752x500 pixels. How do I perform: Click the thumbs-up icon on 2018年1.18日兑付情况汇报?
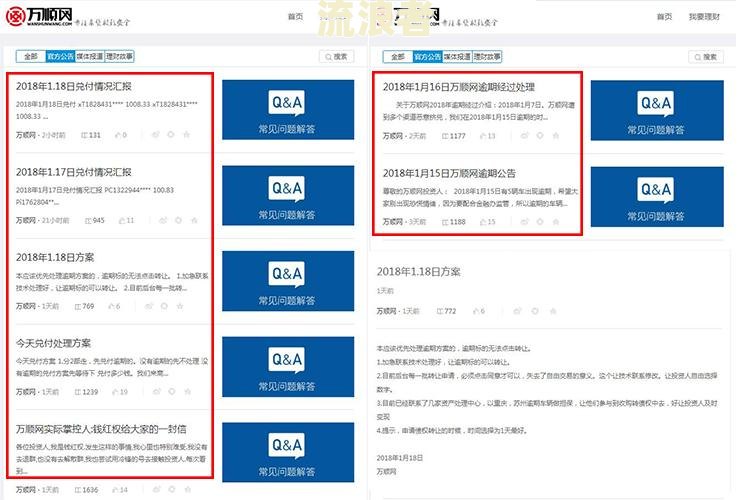coord(118,135)
